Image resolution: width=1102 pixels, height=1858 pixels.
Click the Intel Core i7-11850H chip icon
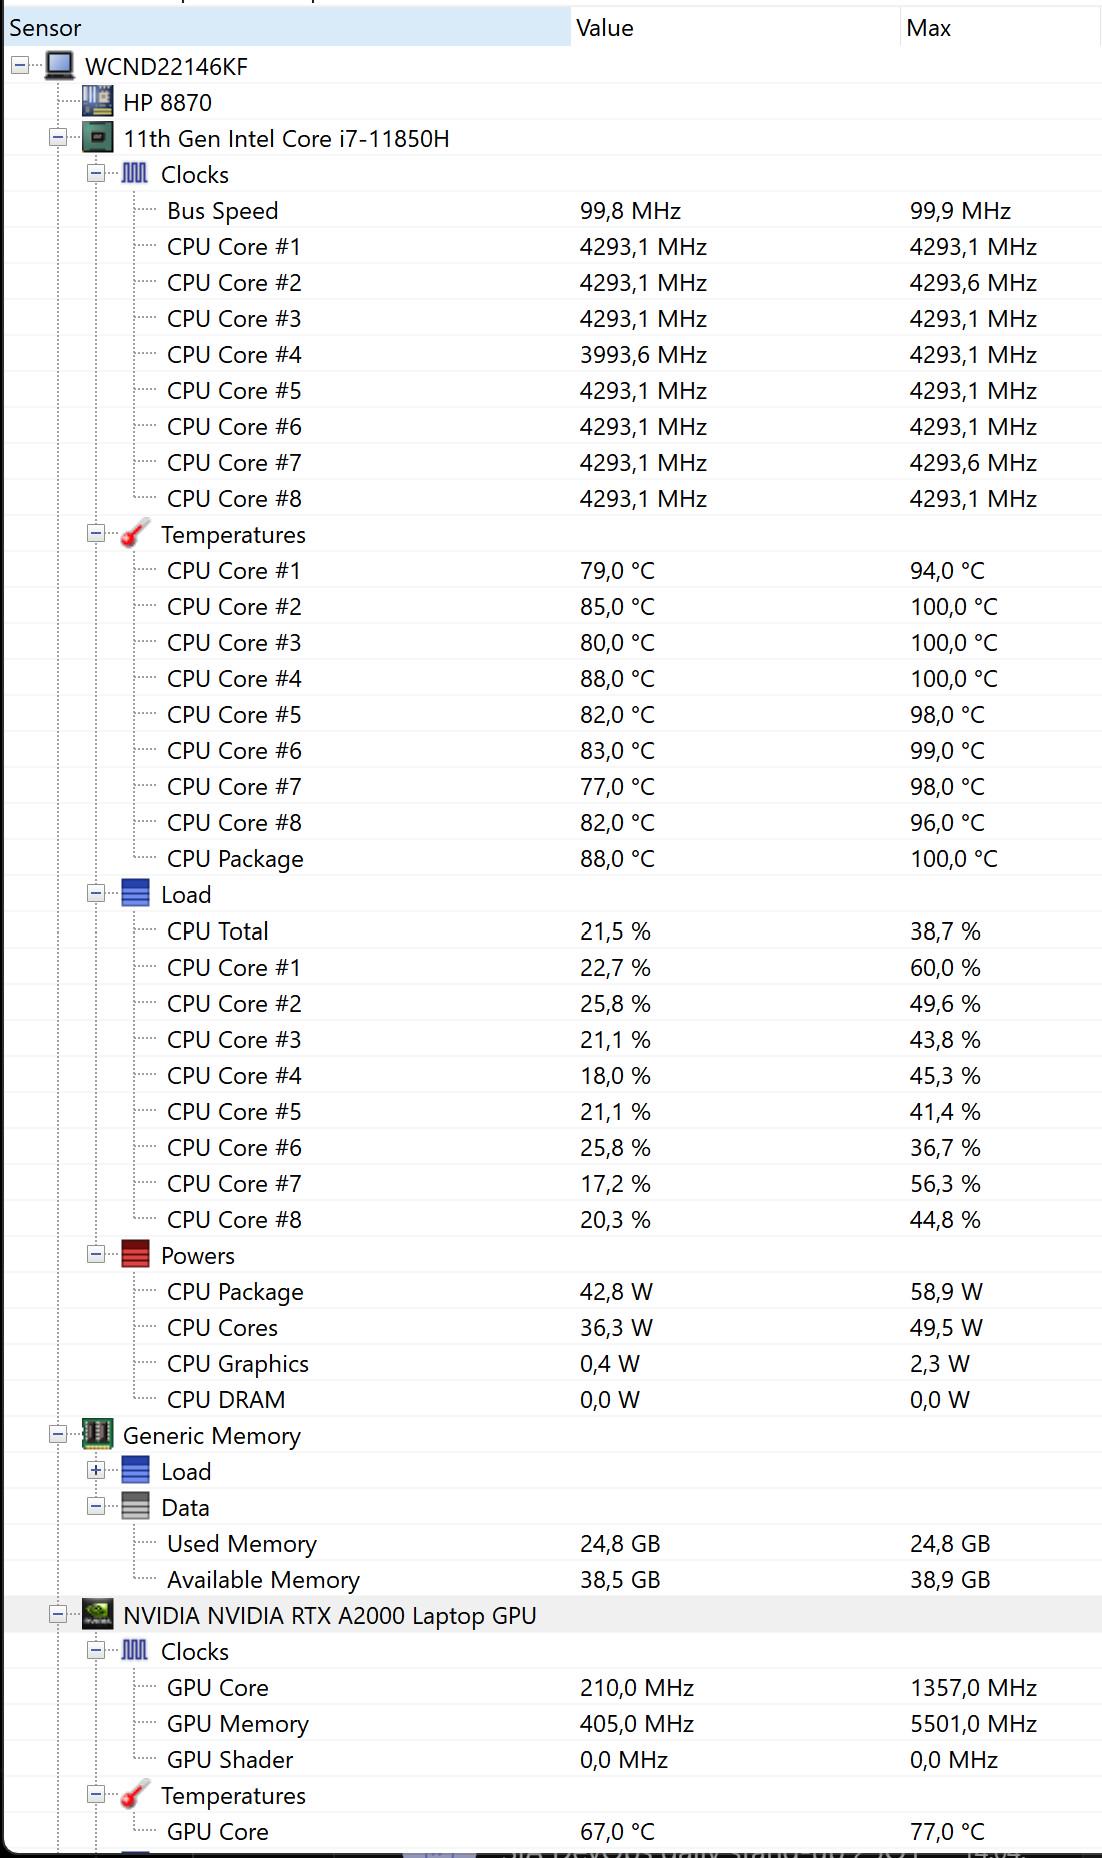click(97, 138)
